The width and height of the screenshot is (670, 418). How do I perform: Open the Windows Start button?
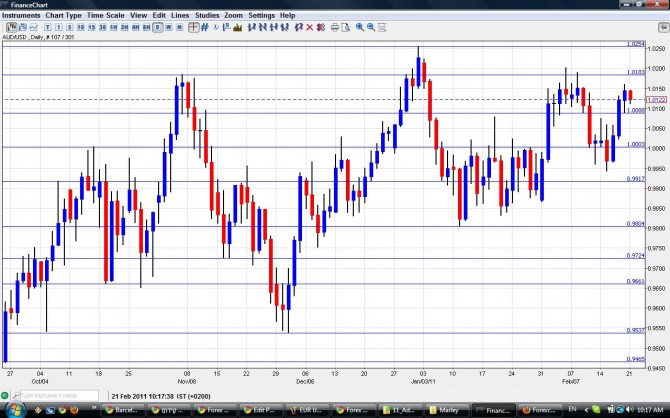pyautogui.click(x=15, y=409)
